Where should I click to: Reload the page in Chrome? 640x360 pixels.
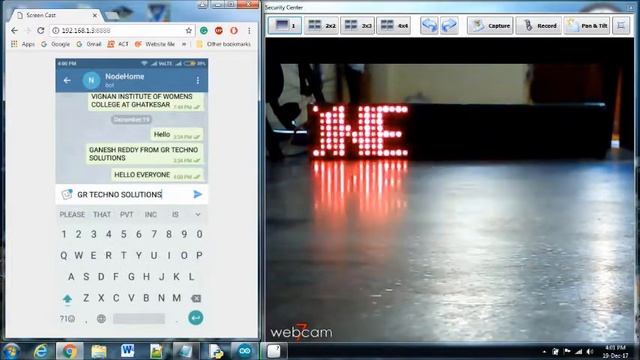[x=40, y=31]
